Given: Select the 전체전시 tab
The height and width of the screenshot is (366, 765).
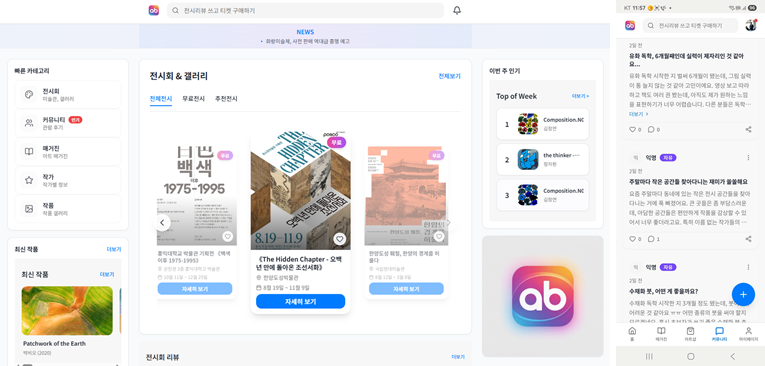Looking at the screenshot, I should click(161, 99).
